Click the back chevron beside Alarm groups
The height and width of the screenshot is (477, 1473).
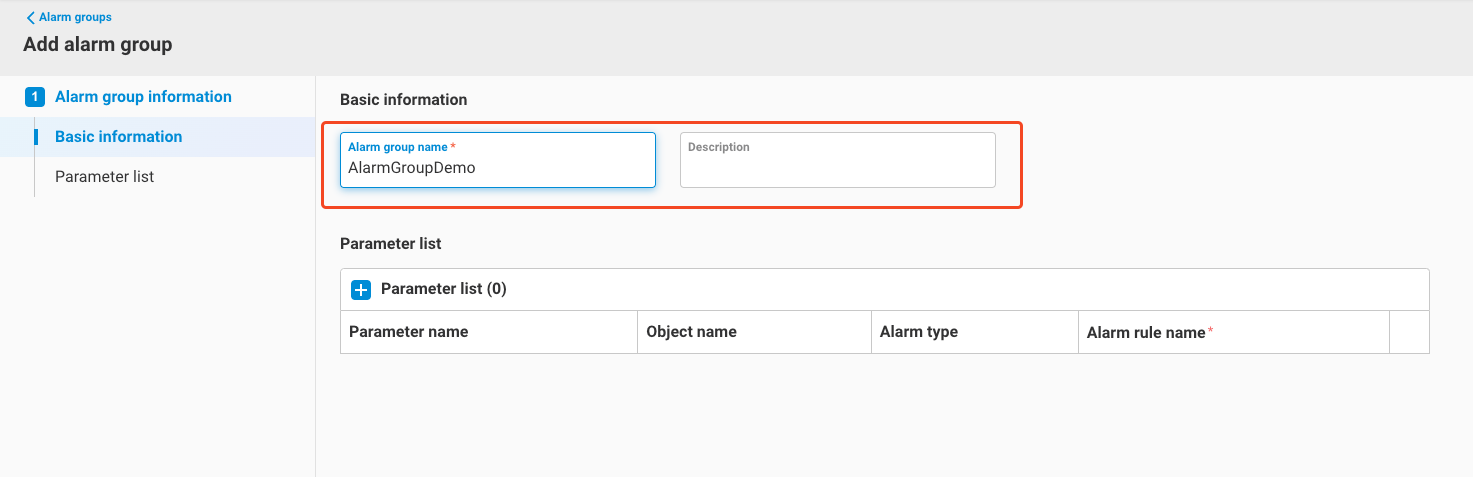[30, 18]
